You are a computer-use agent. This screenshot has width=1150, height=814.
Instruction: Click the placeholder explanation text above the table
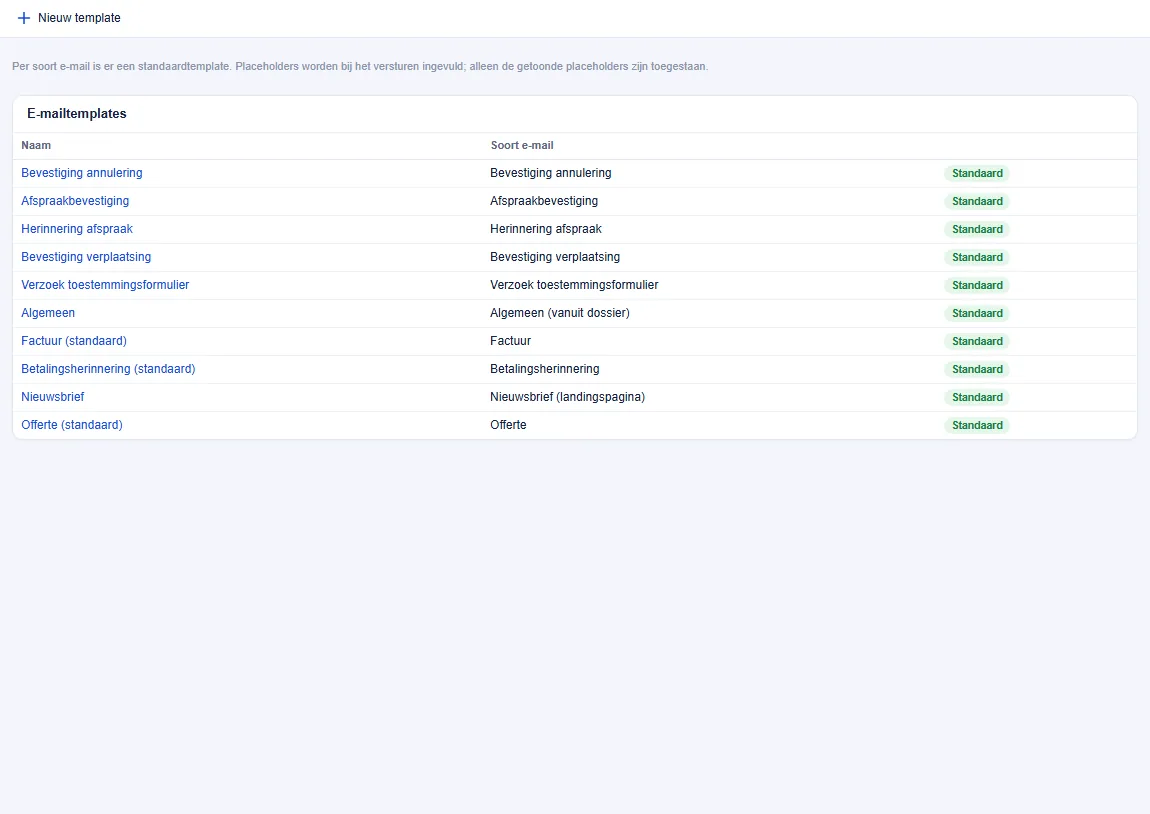tap(360, 66)
